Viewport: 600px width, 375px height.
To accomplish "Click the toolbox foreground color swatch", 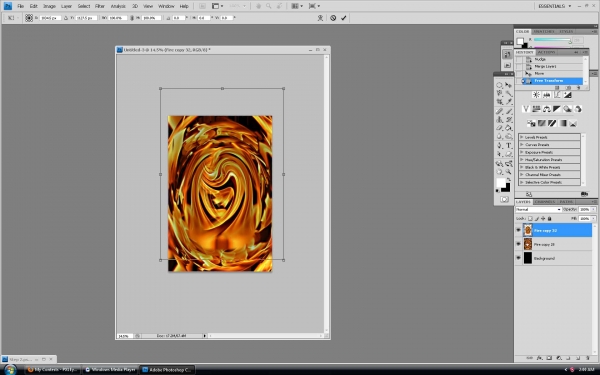I will click(x=501, y=183).
